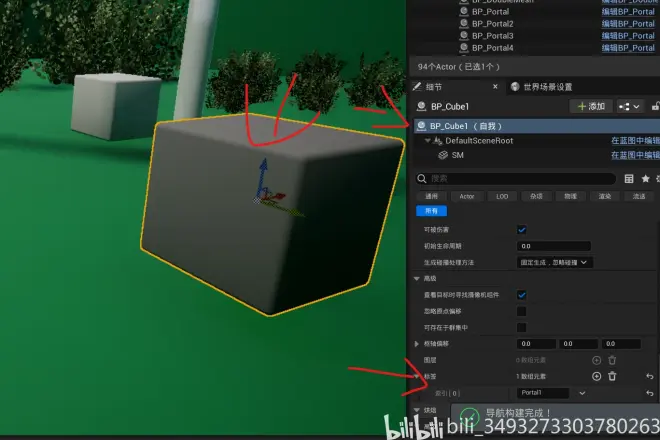
Task: Click the BP_Portal actor icon in outliner
Action: point(464,11)
